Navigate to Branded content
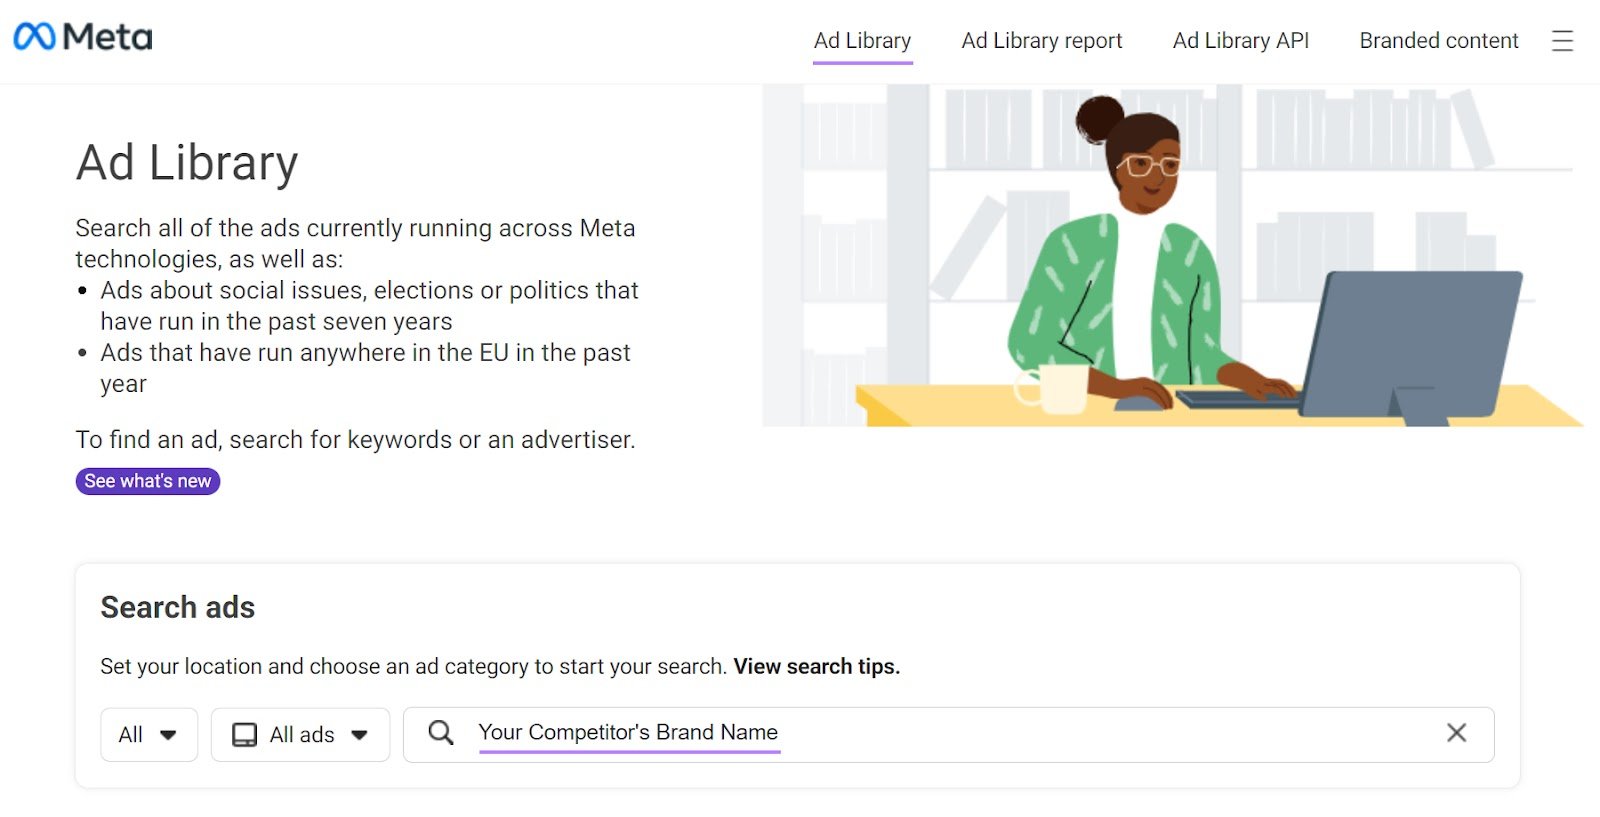The height and width of the screenshot is (817, 1600). pyautogui.click(x=1437, y=41)
